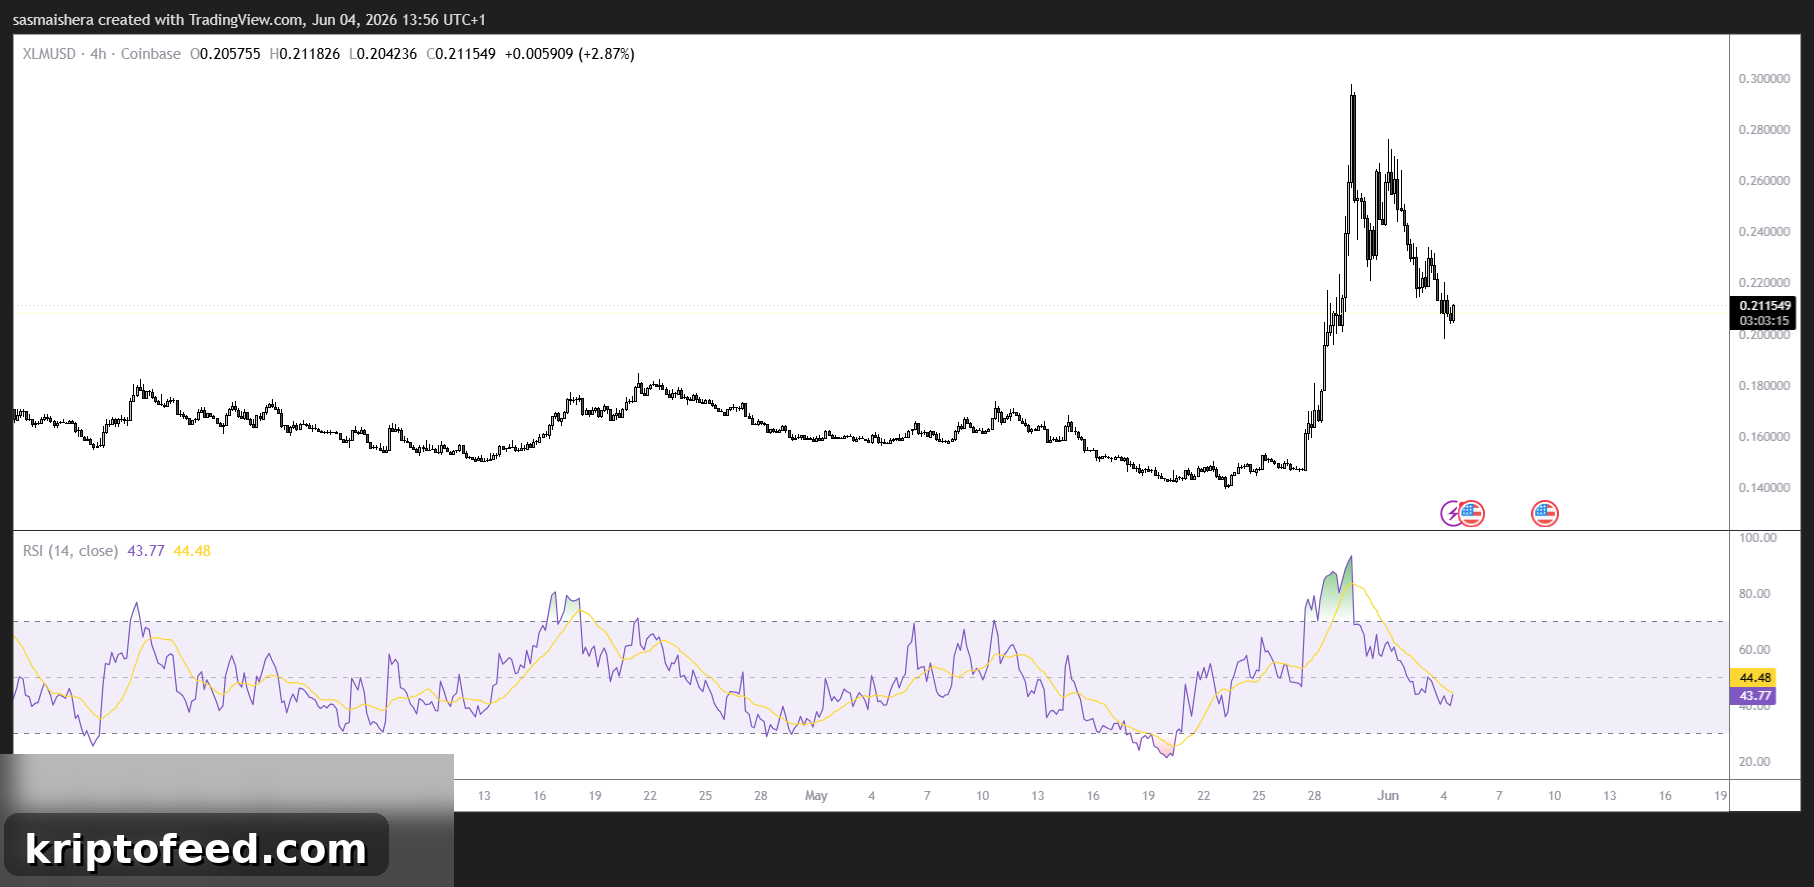Open the US flag event overlapping the lightning icon
Viewport: 1814px width, 887px height.
pyautogui.click(x=1472, y=514)
